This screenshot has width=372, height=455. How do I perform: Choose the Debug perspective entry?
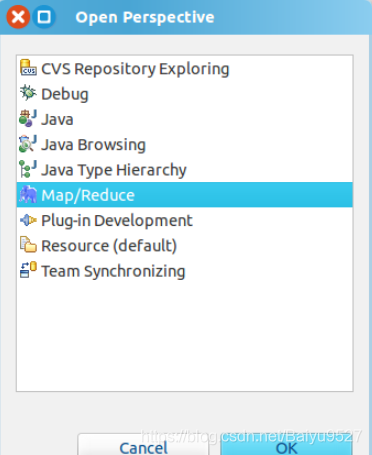point(65,94)
